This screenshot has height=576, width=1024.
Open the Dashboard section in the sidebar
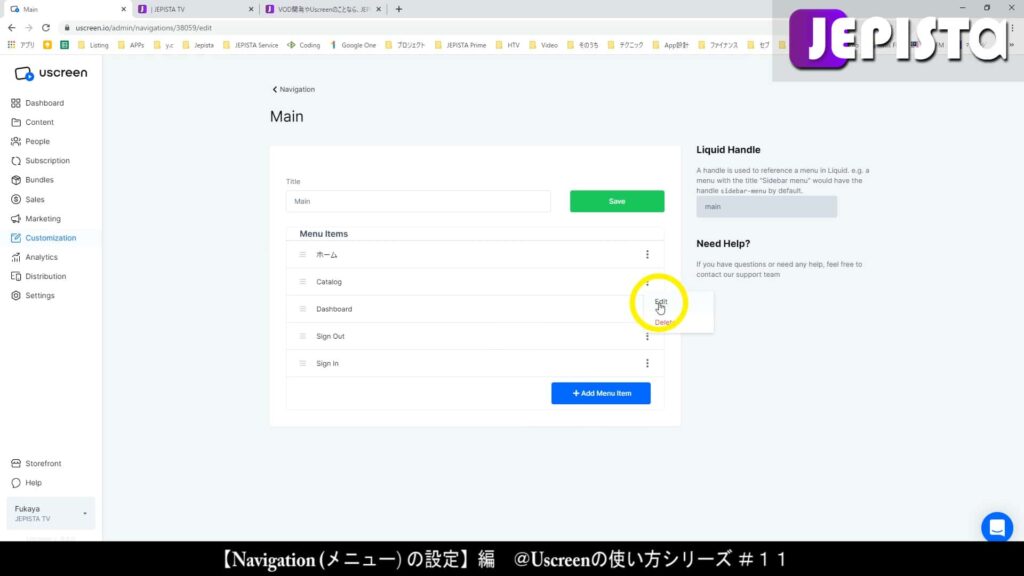pyautogui.click(x=45, y=102)
